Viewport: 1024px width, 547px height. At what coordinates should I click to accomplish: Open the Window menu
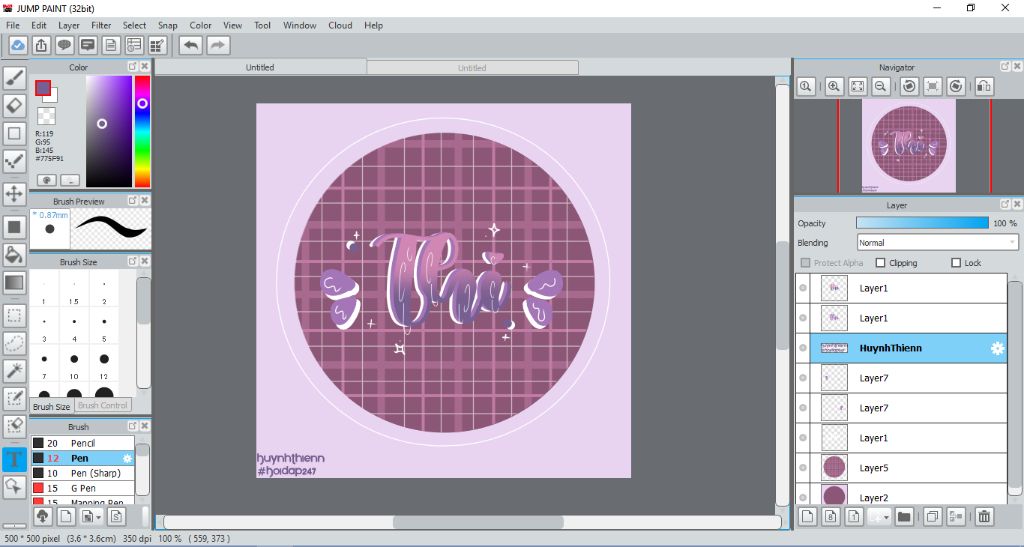pyautogui.click(x=300, y=25)
